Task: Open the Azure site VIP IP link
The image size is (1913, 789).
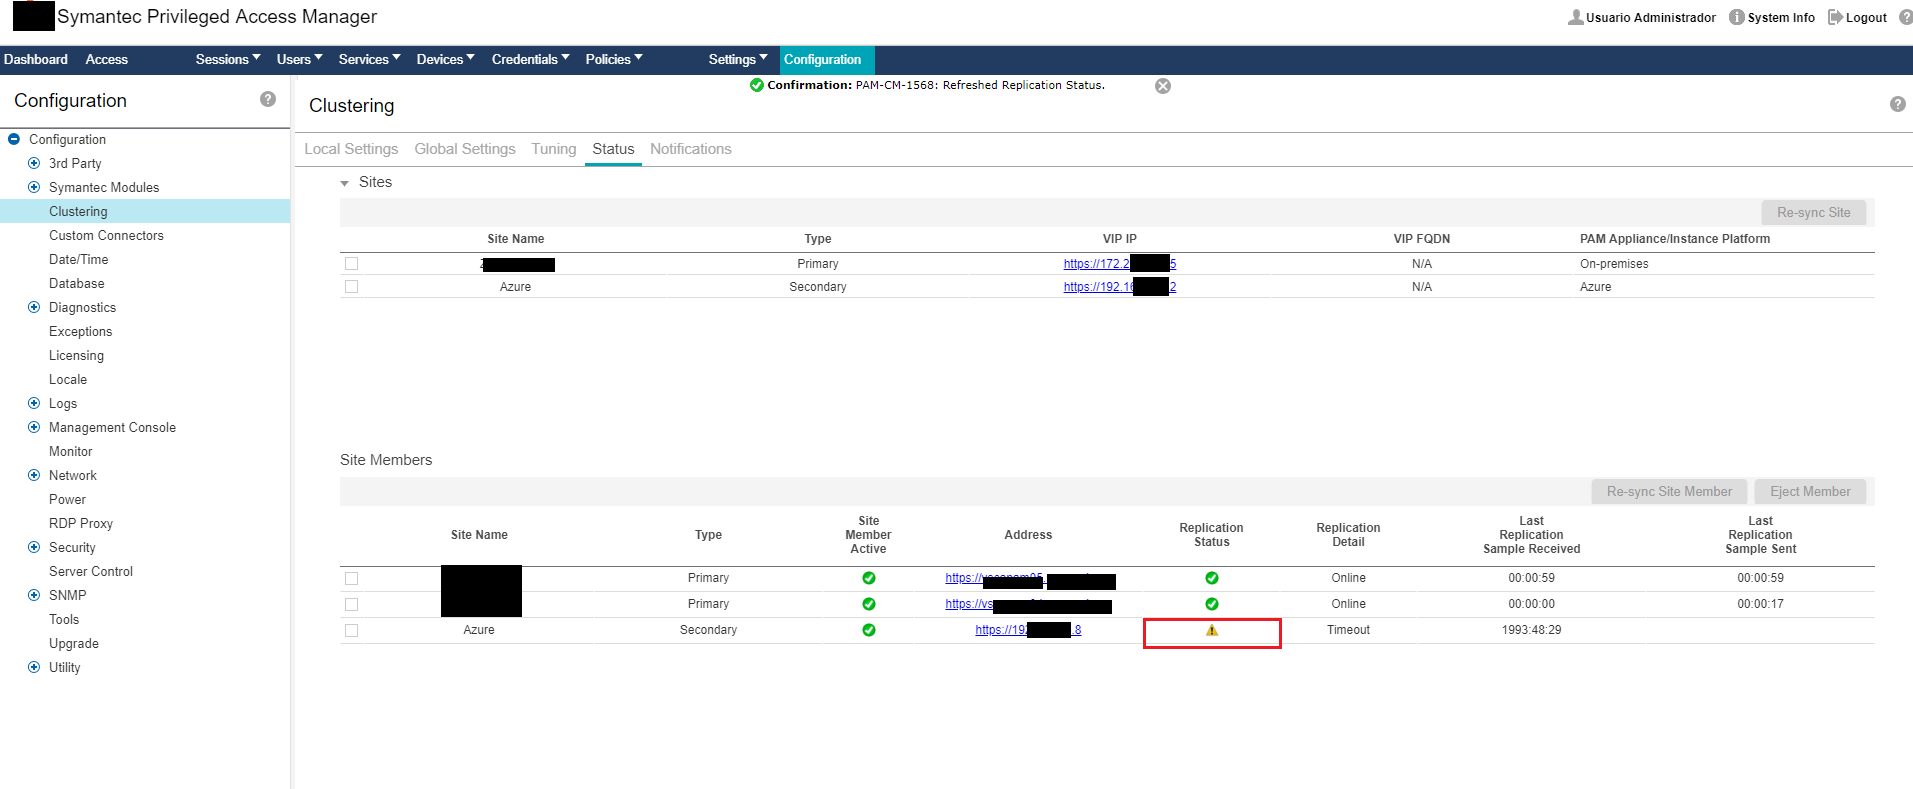Action: point(1119,287)
